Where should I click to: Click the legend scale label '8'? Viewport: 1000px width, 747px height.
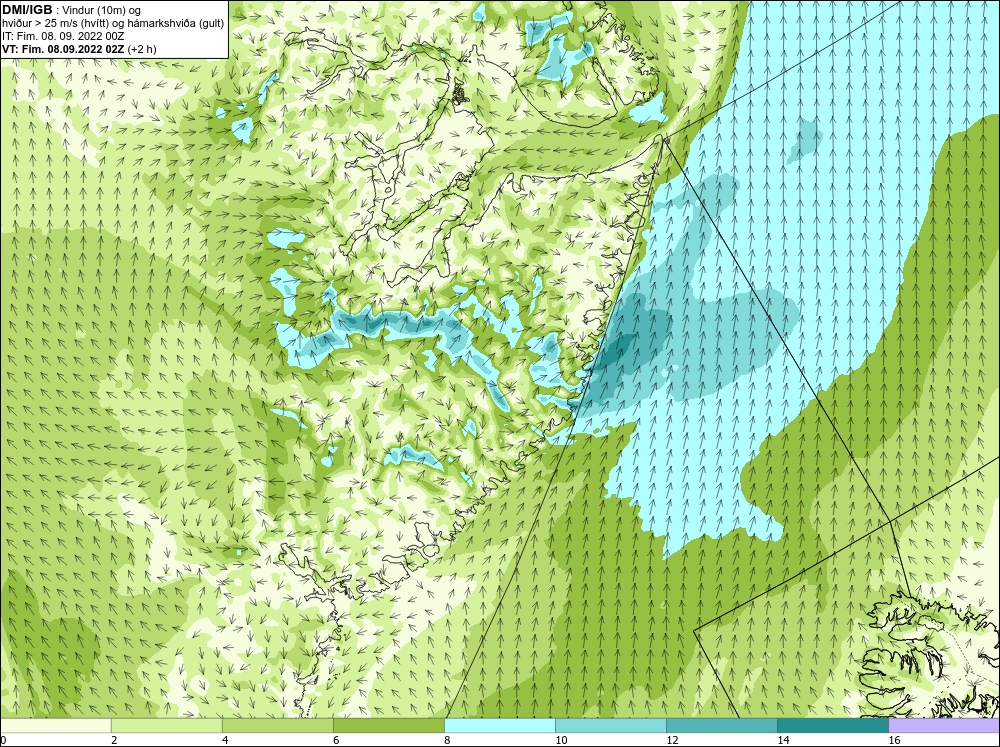click(448, 740)
